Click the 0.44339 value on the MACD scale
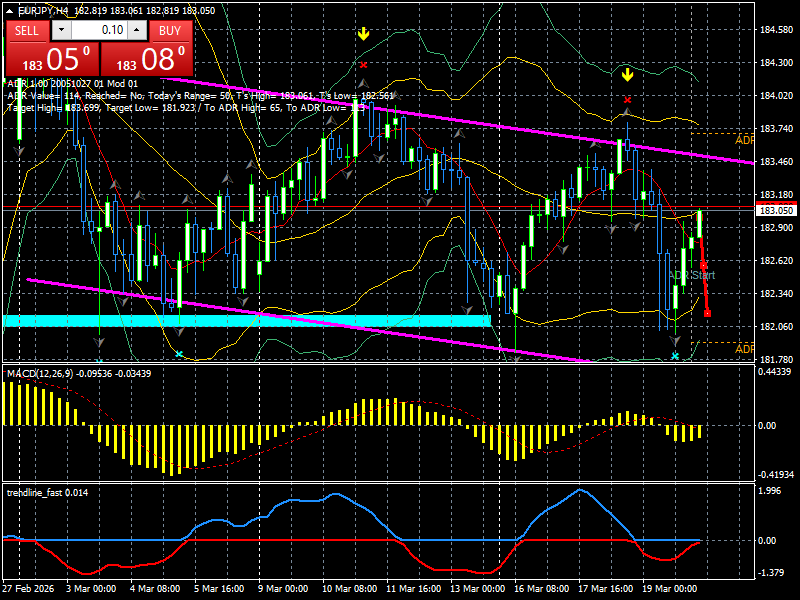This screenshot has height=600, width=800. click(x=774, y=371)
